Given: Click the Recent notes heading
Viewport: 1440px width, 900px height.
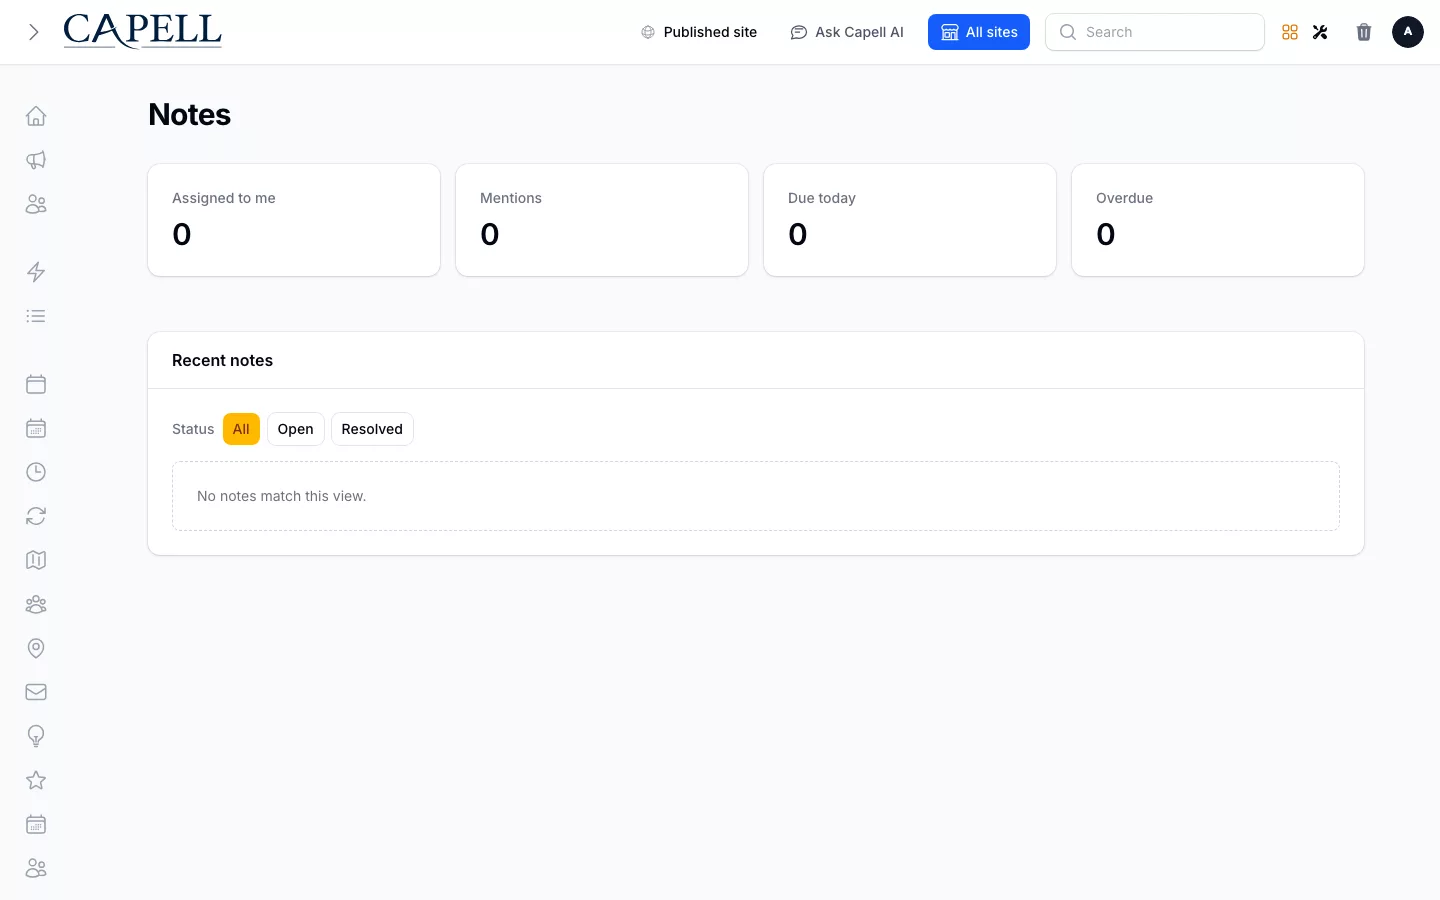Looking at the screenshot, I should 222,360.
